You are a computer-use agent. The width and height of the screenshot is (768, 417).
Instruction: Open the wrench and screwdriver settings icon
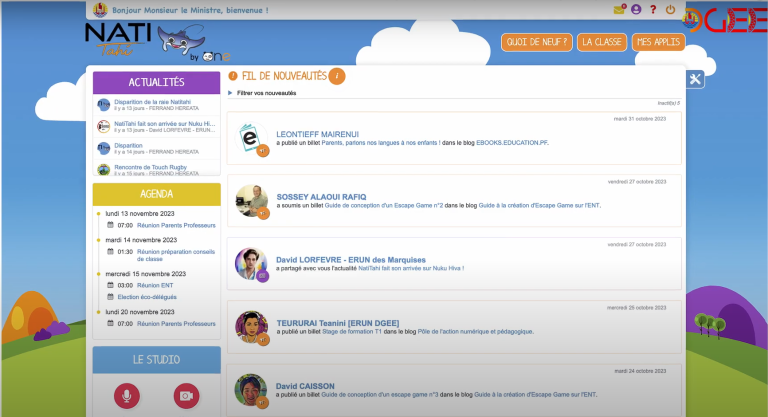(x=697, y=80)
